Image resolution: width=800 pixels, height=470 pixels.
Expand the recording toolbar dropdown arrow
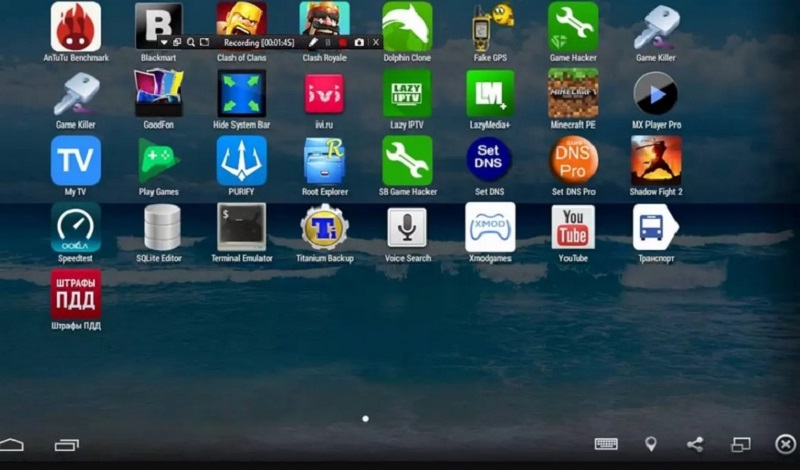[x=164, y=42]
